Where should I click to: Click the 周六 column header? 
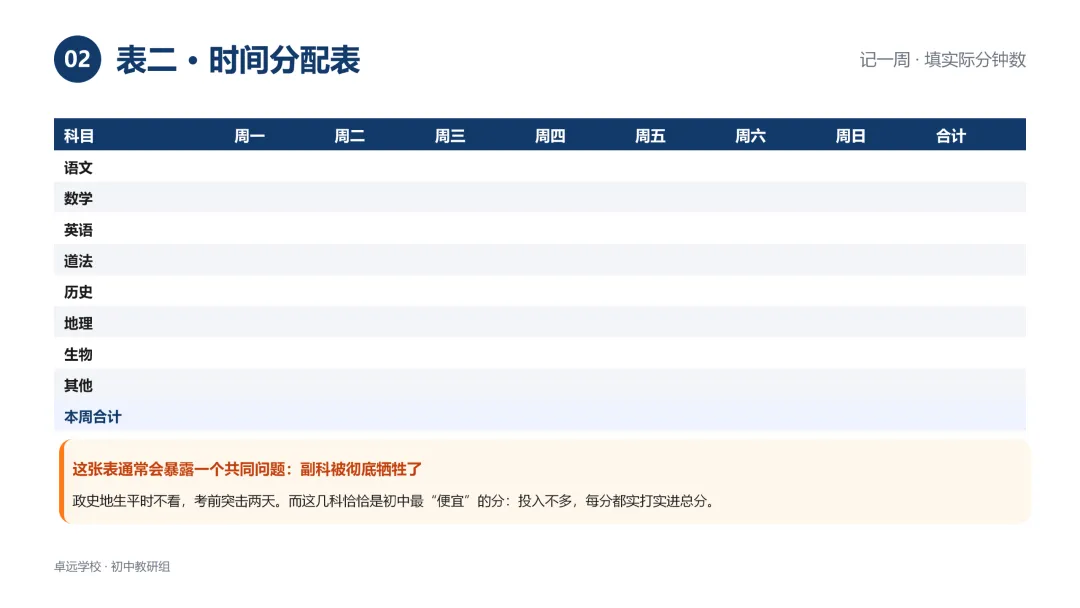750,136
